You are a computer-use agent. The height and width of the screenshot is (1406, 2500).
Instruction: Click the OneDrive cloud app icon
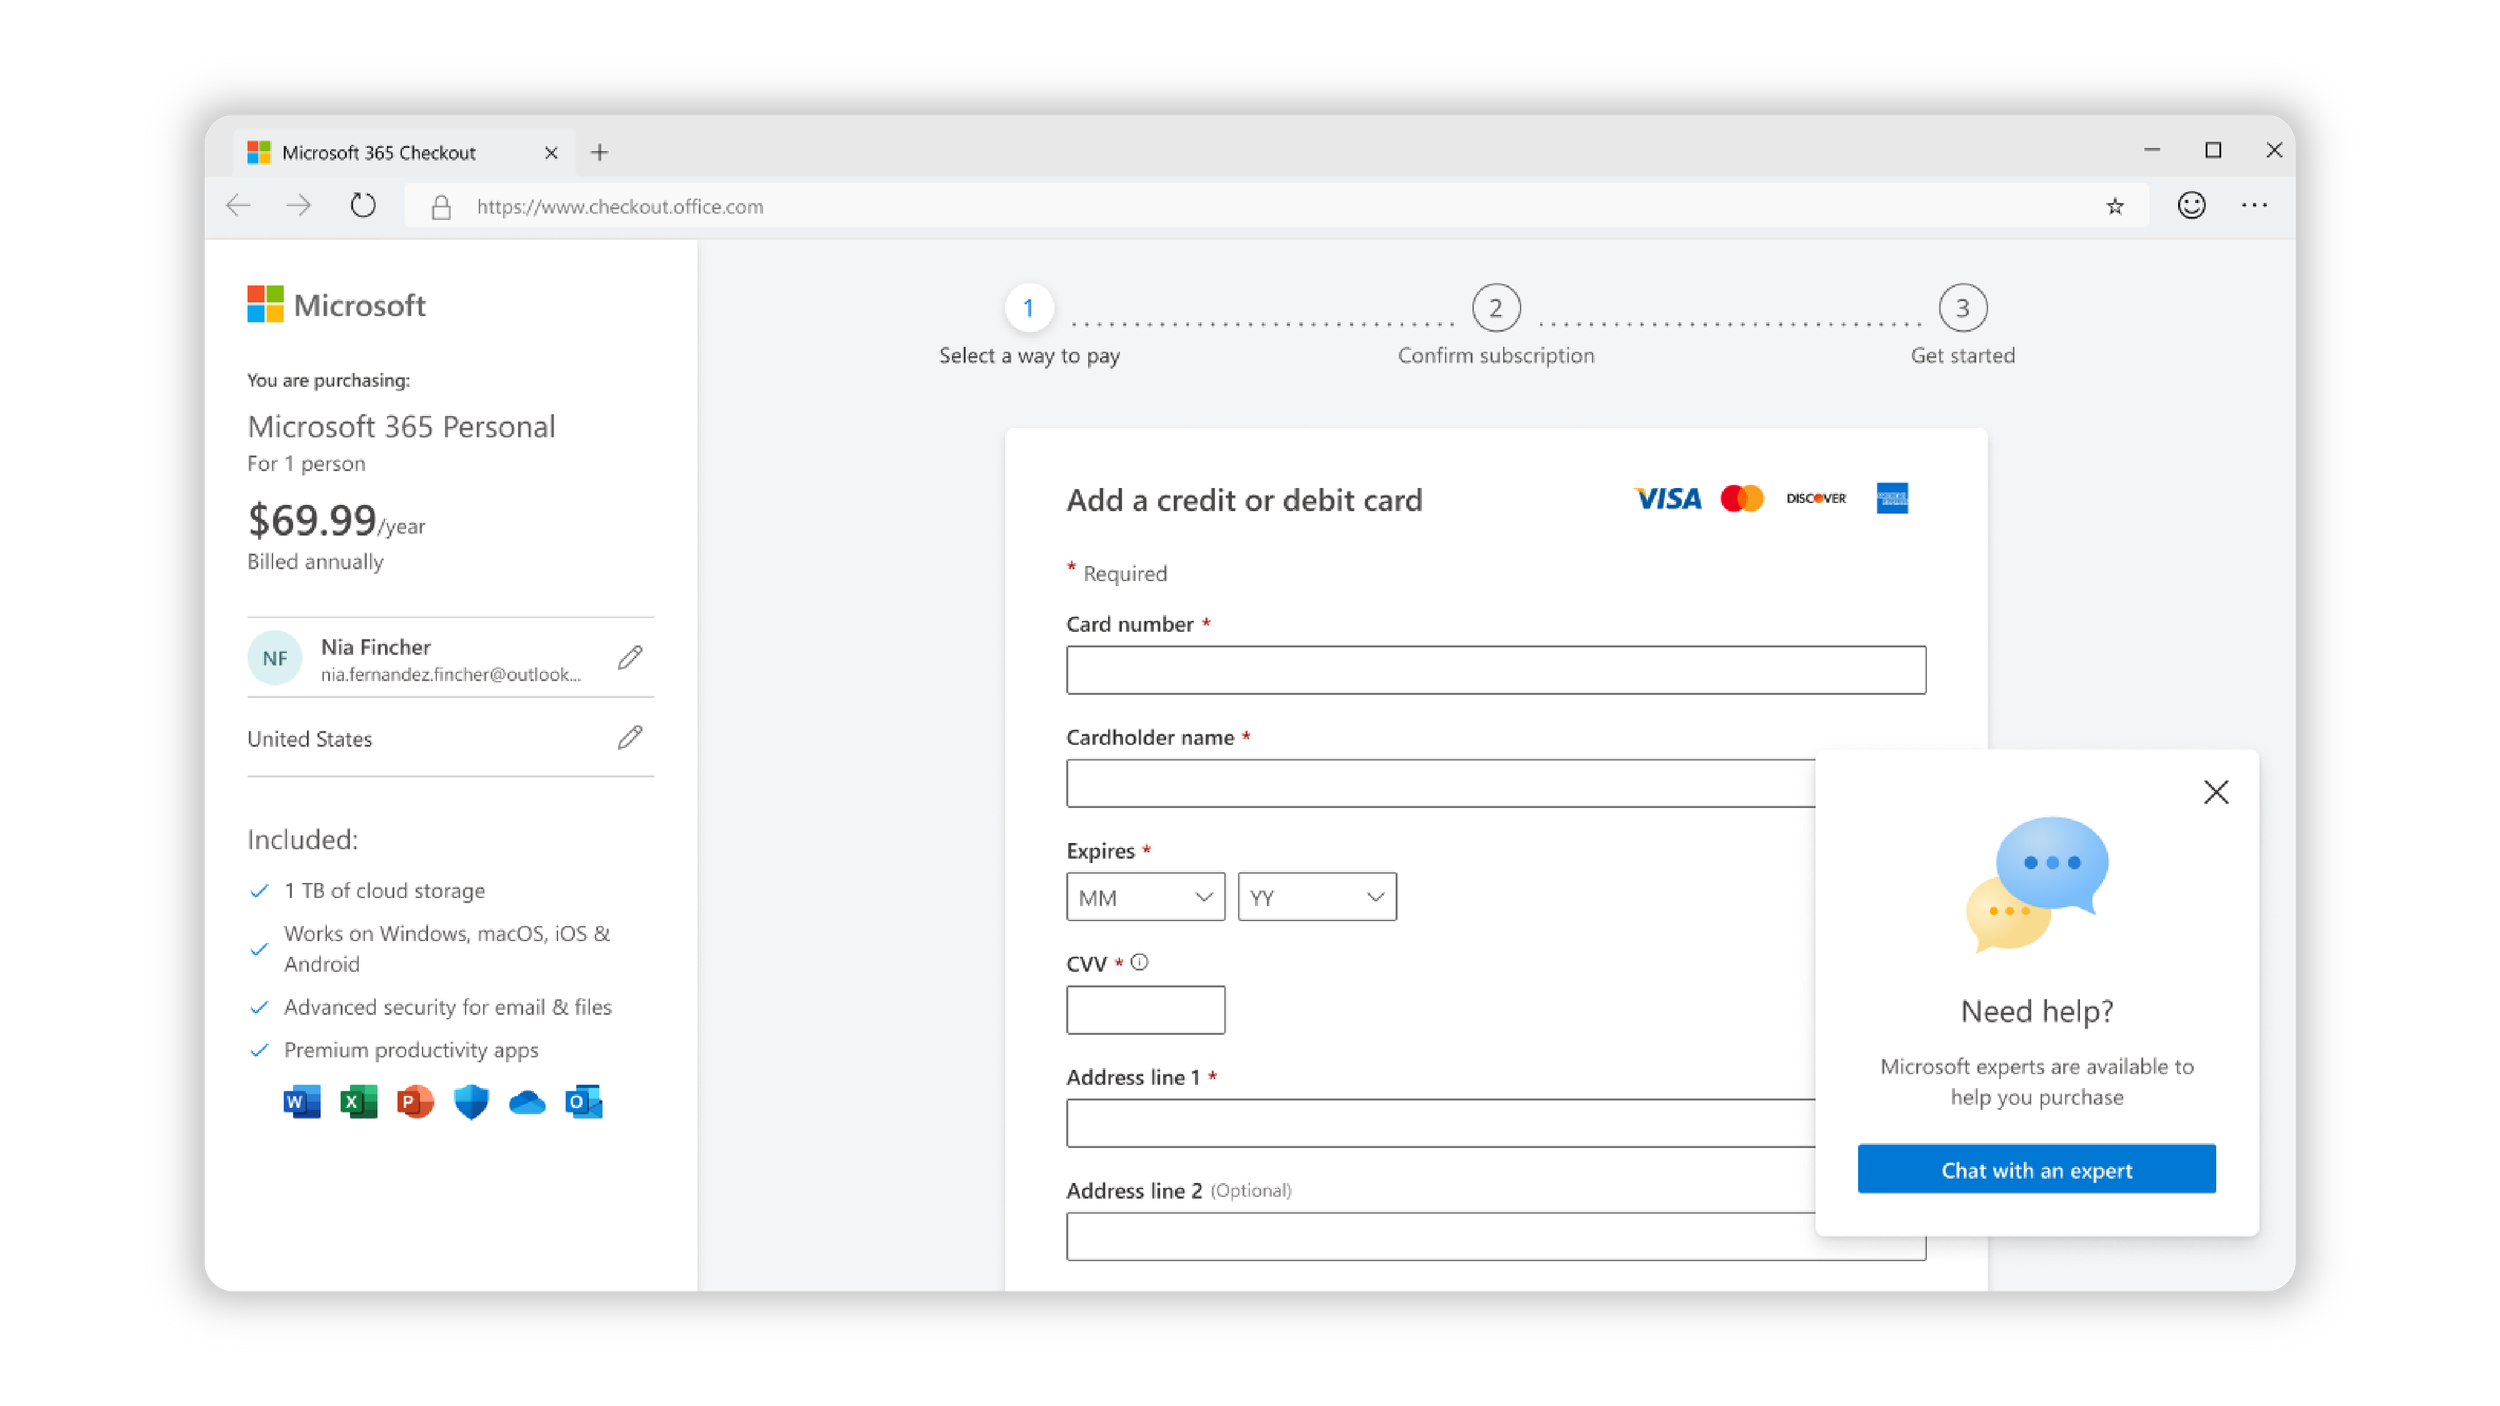[527, 1103]
